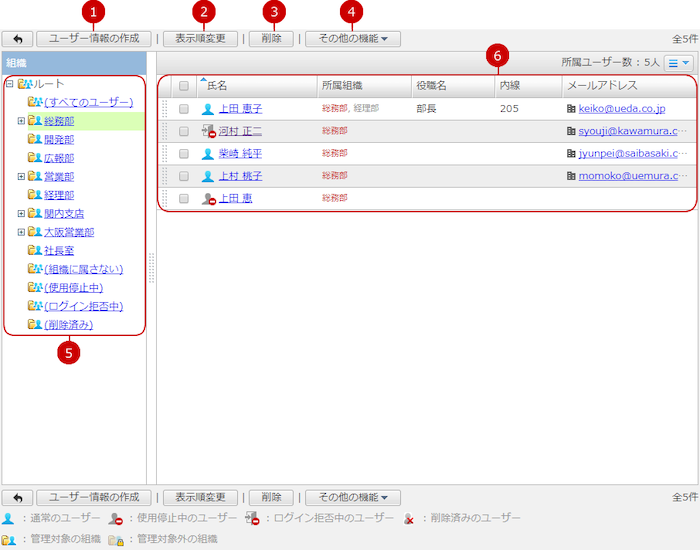Screen dimensions: 700x550
Task: Open the top その他の機能 dropdown
Action: click(x=352, y=39)
